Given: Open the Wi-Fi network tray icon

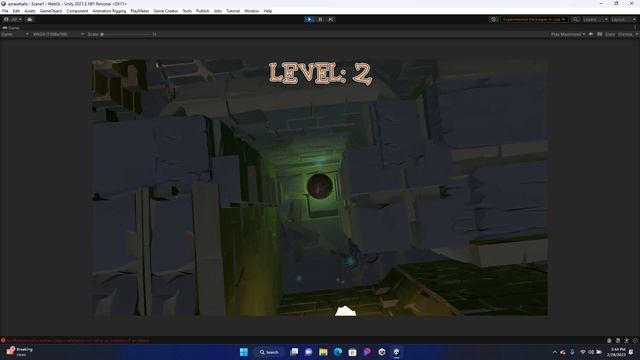Looking at the screenshot, I should tap(583, 352).
